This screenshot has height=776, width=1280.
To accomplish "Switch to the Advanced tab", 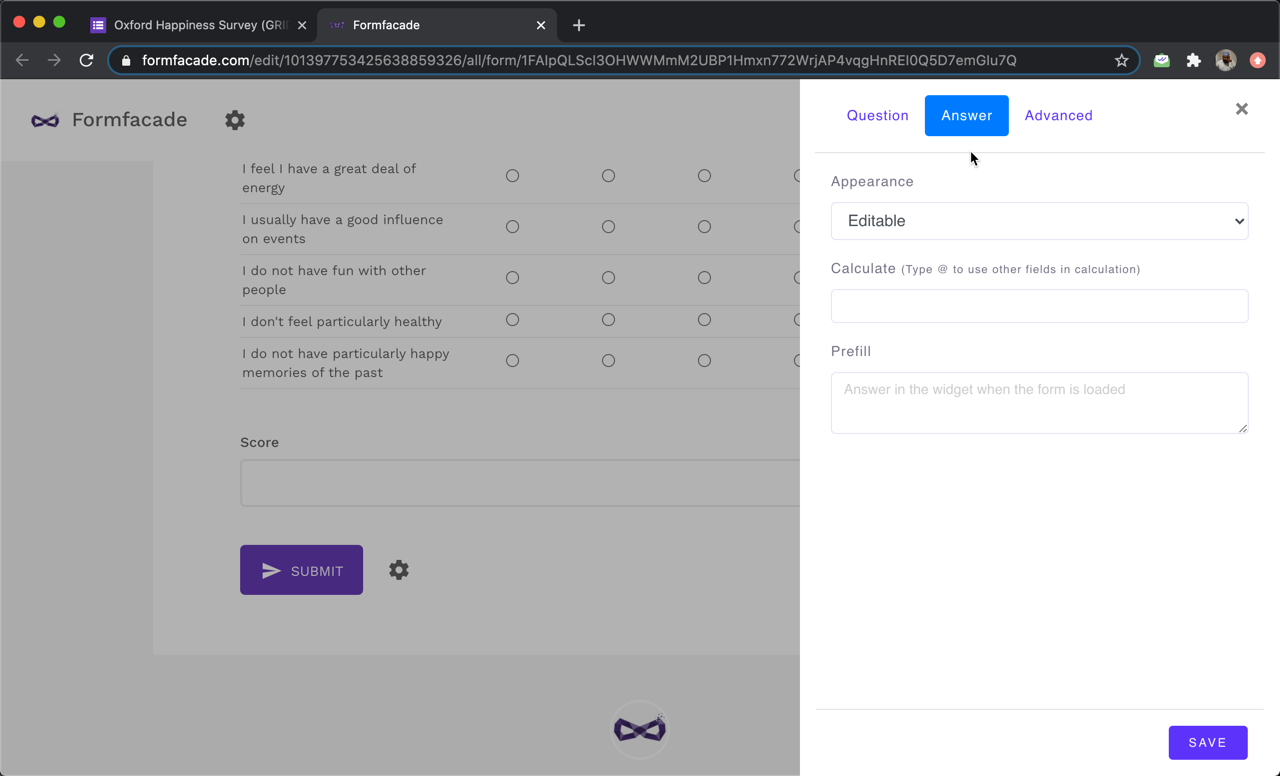I will point(1058,115).
